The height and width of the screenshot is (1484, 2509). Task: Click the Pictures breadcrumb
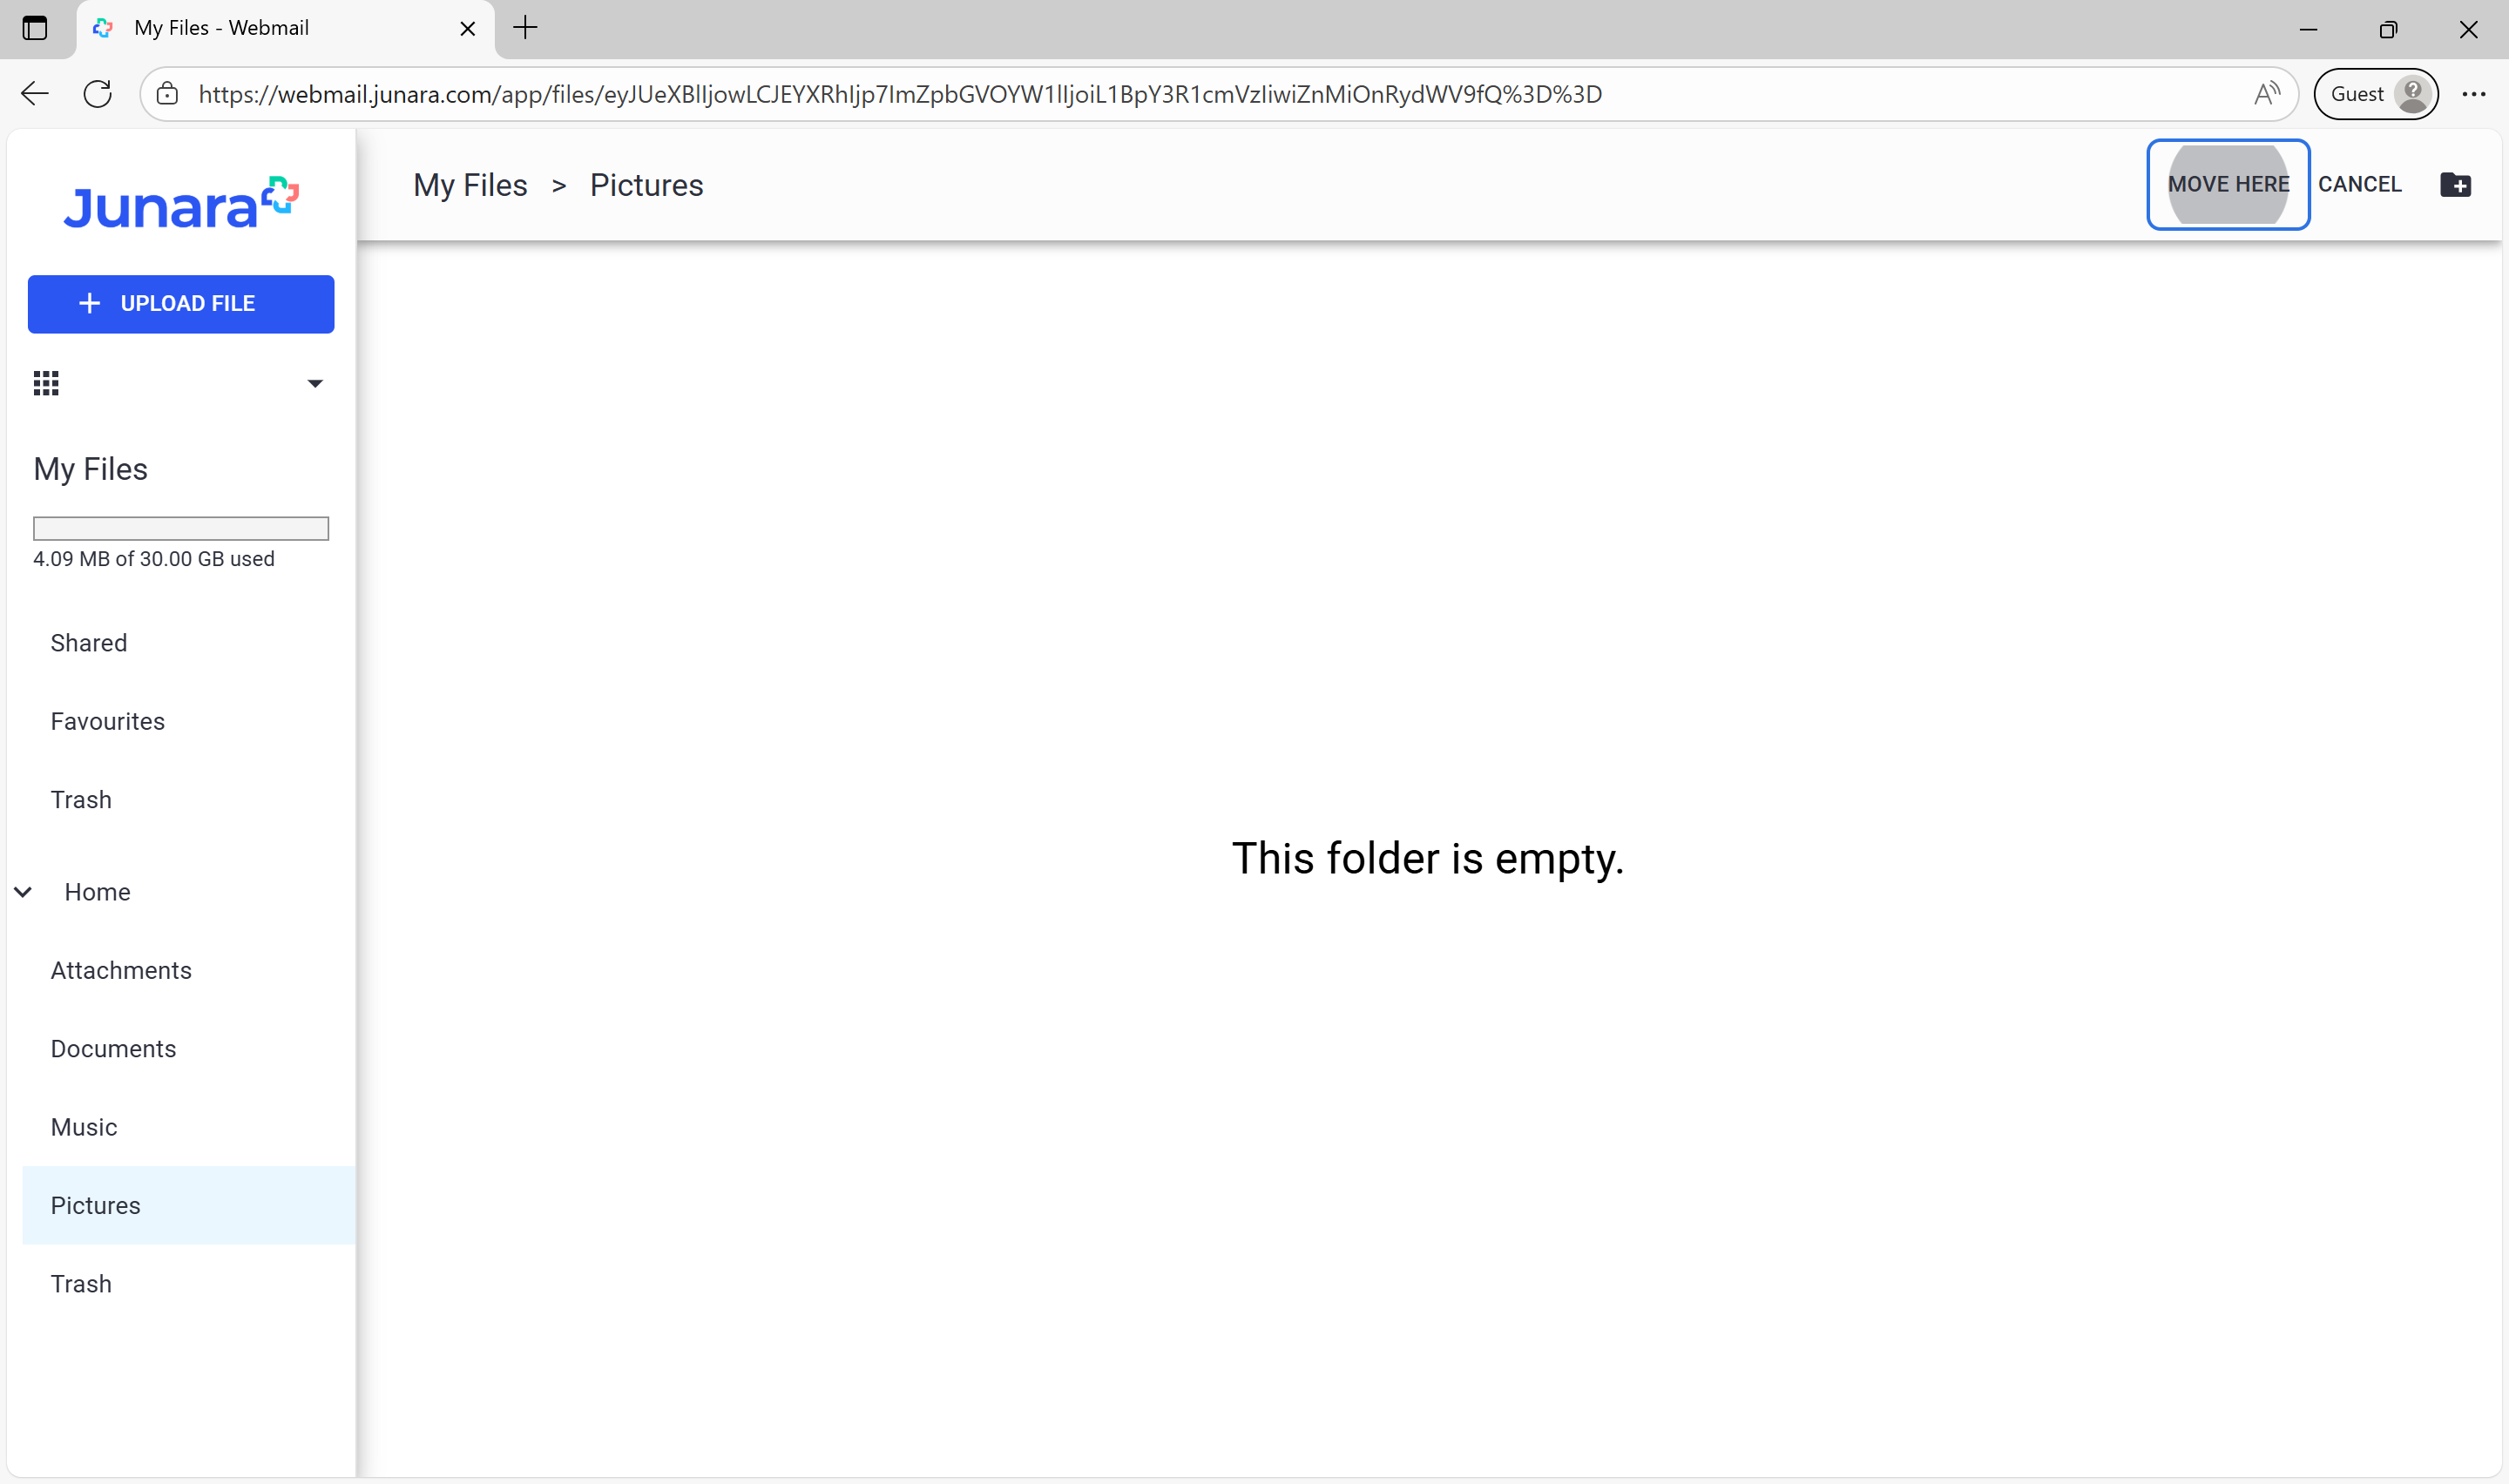coord(646,185)
